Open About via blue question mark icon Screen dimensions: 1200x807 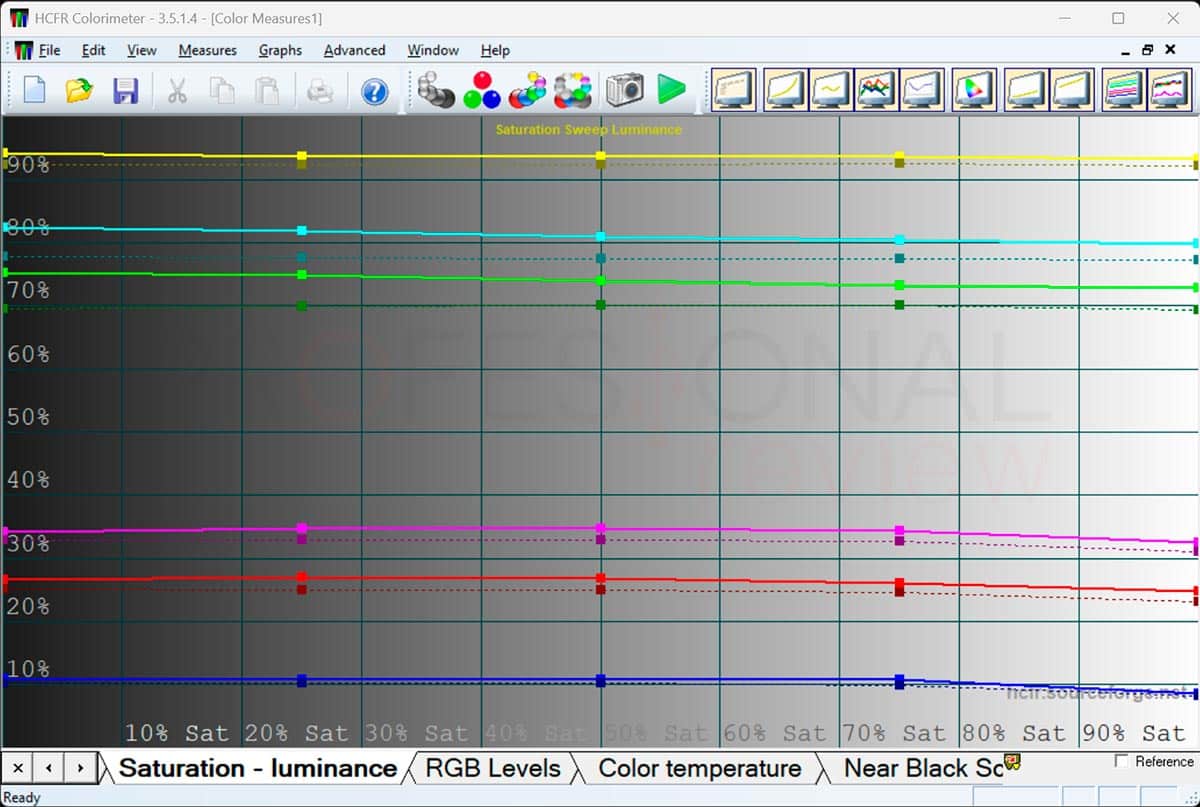coord(374,91)
